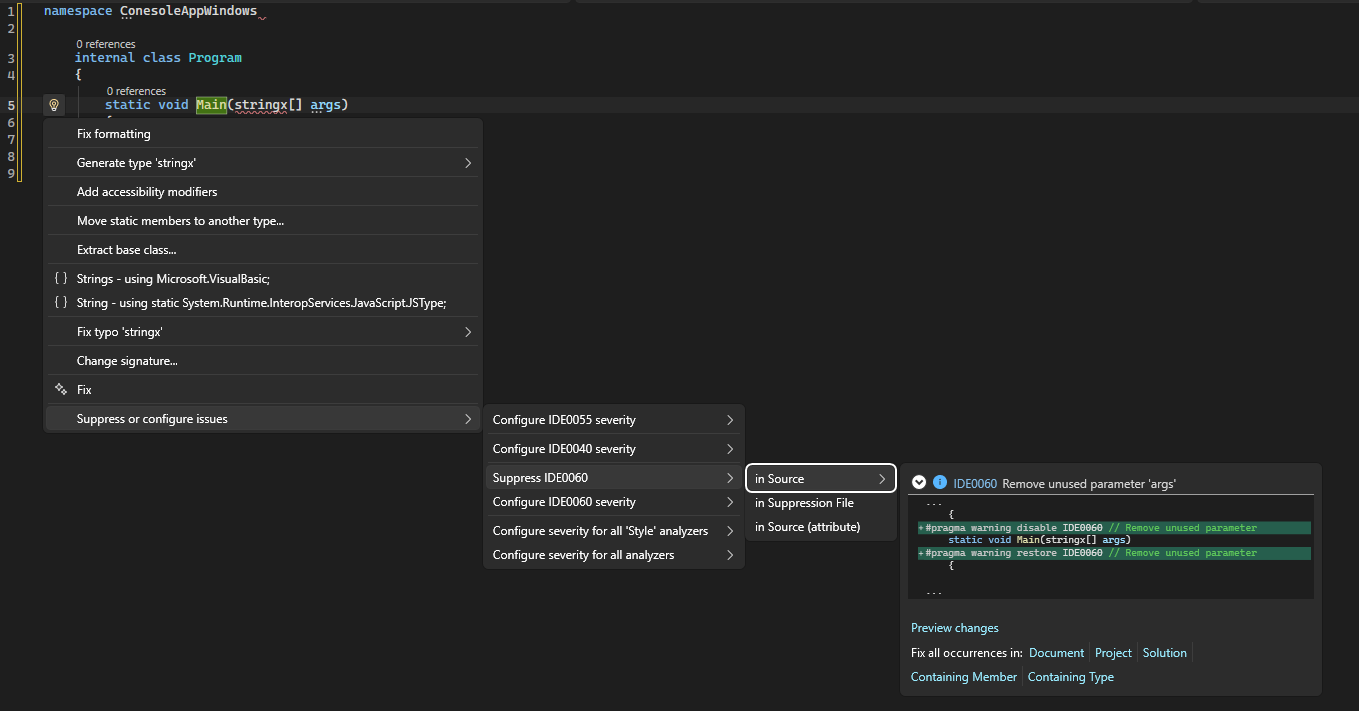
Task: Fix all occurrences in Document
Action: (x=1056, y=652)
